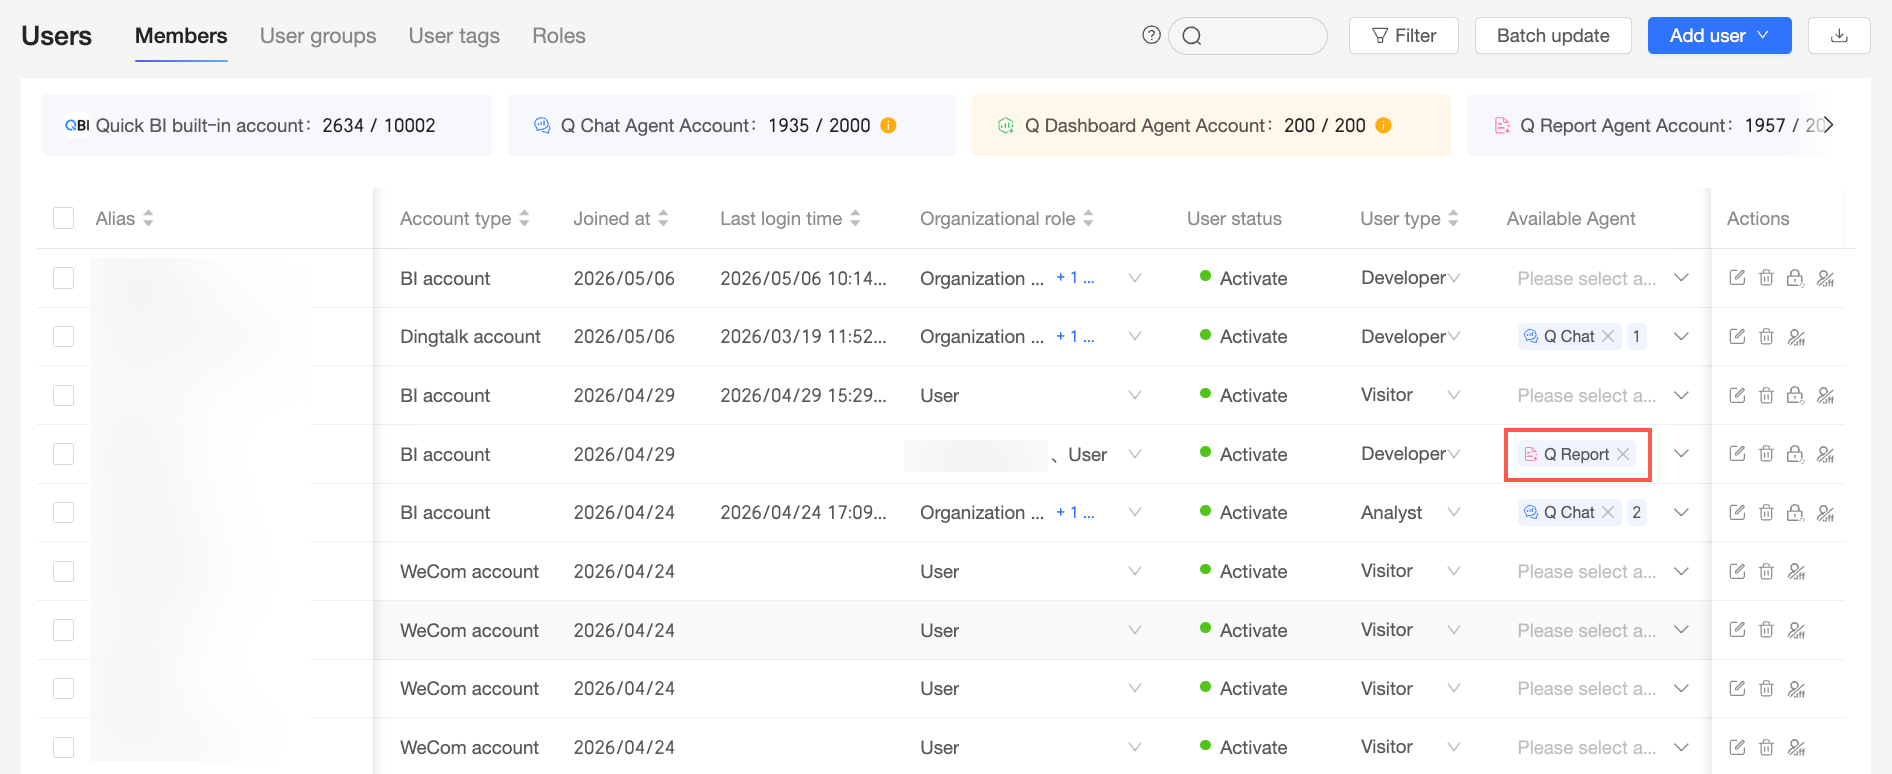Open the User groups tab
This screenshot has height=774, width=1892.
tap(318, 36)
